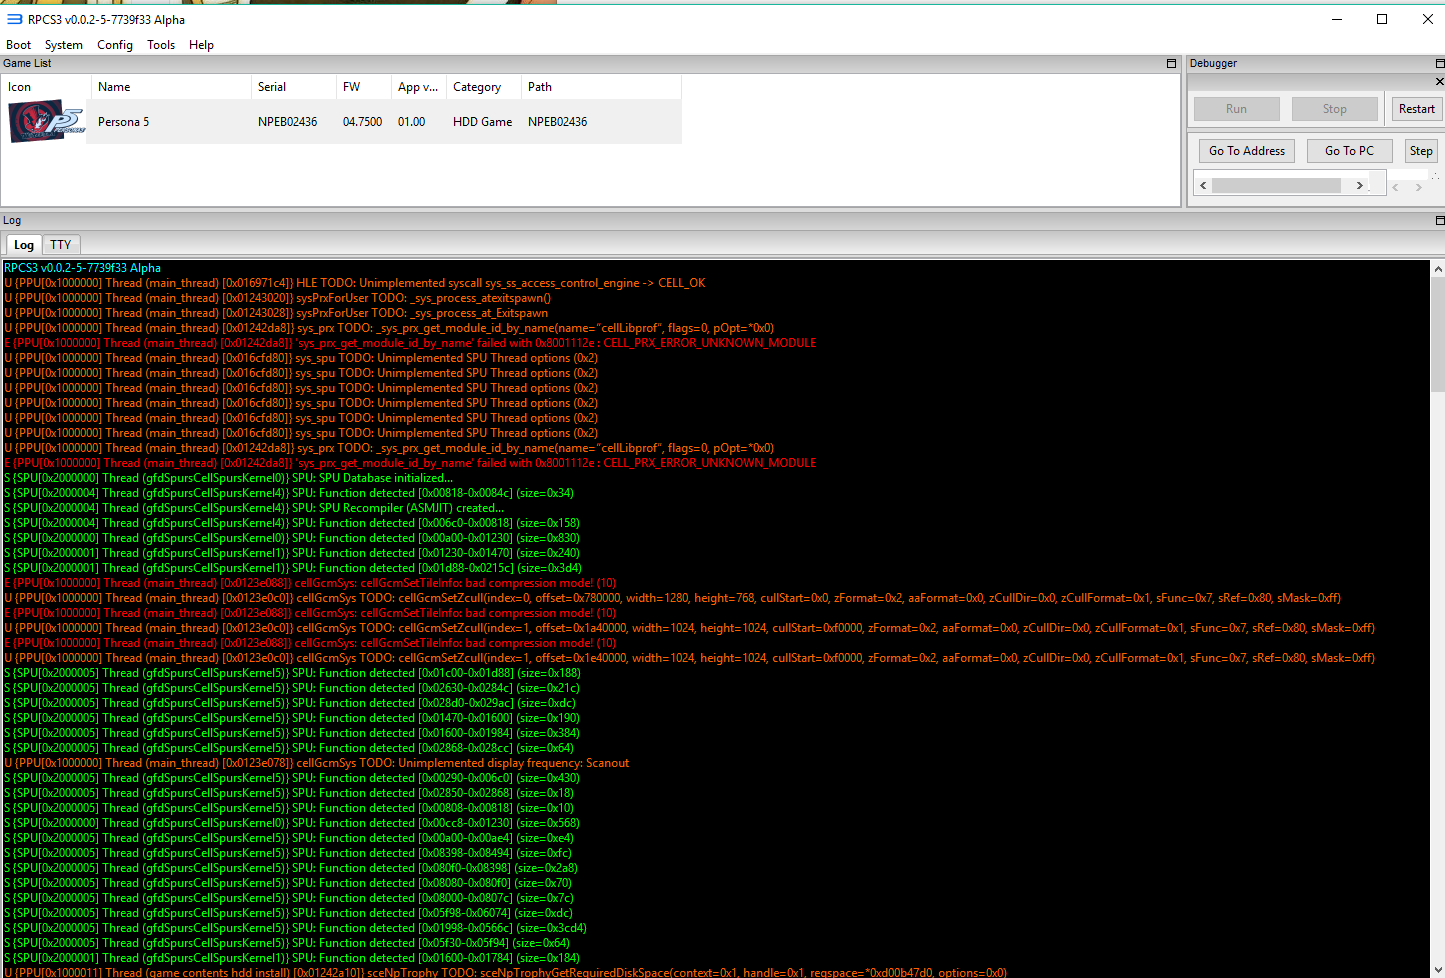This screenshot has width=1445, height=978.
Task: Expand the Help menu
Action: (x=201, y=45)
